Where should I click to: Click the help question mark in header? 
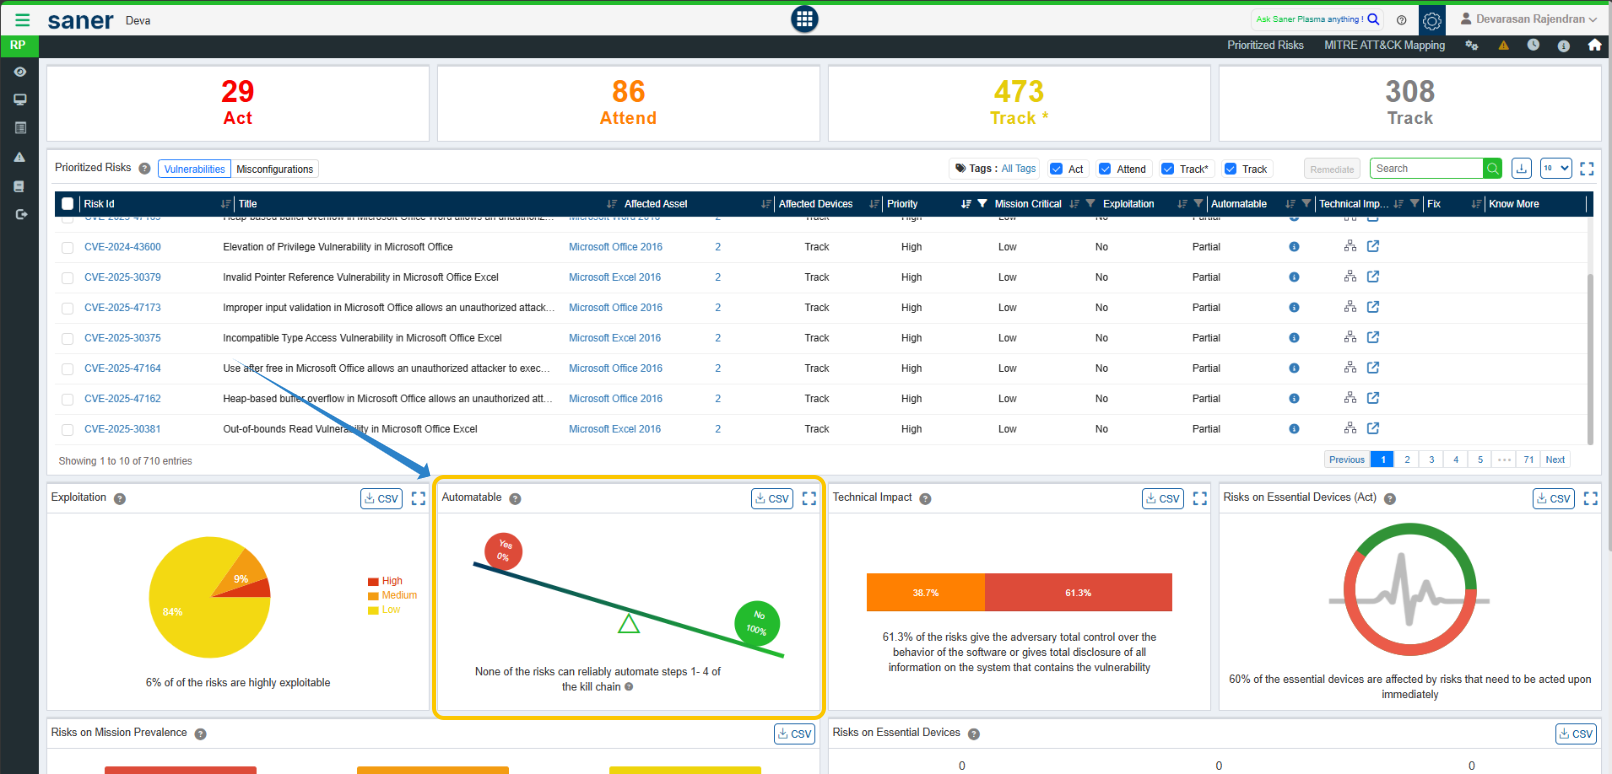[1401, 20]
